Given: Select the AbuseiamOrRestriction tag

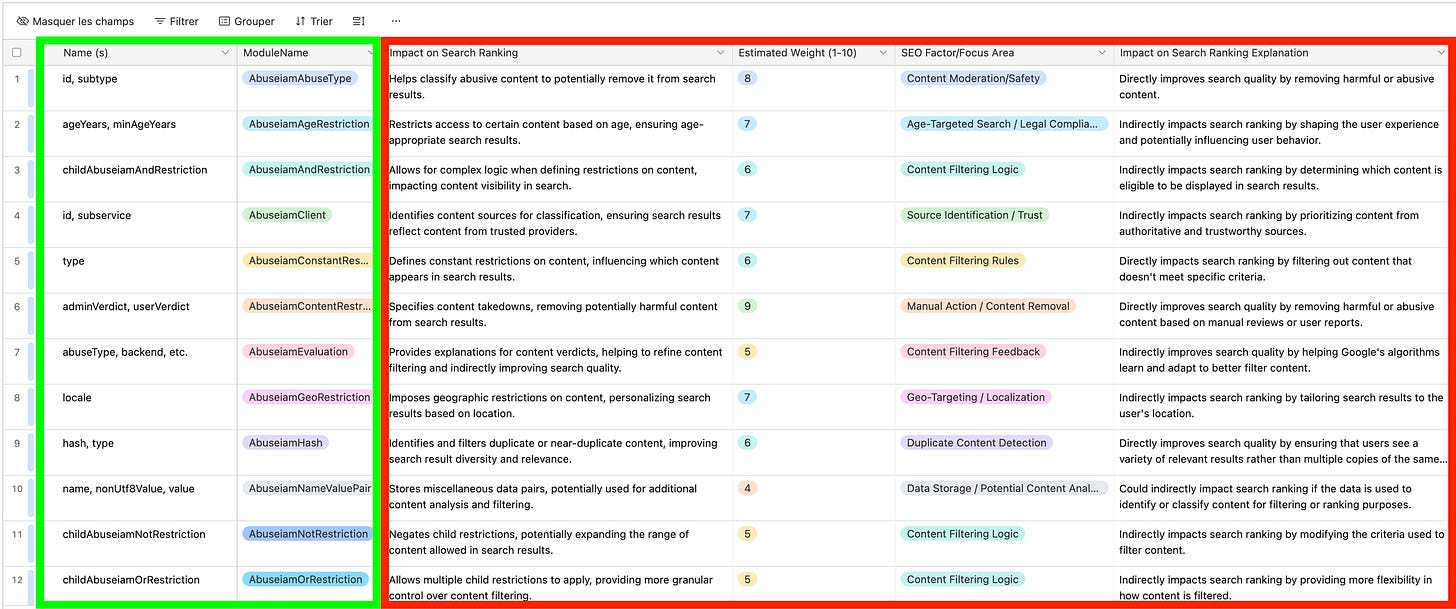Looking at the screenshot, I should [x=306, y=580].
